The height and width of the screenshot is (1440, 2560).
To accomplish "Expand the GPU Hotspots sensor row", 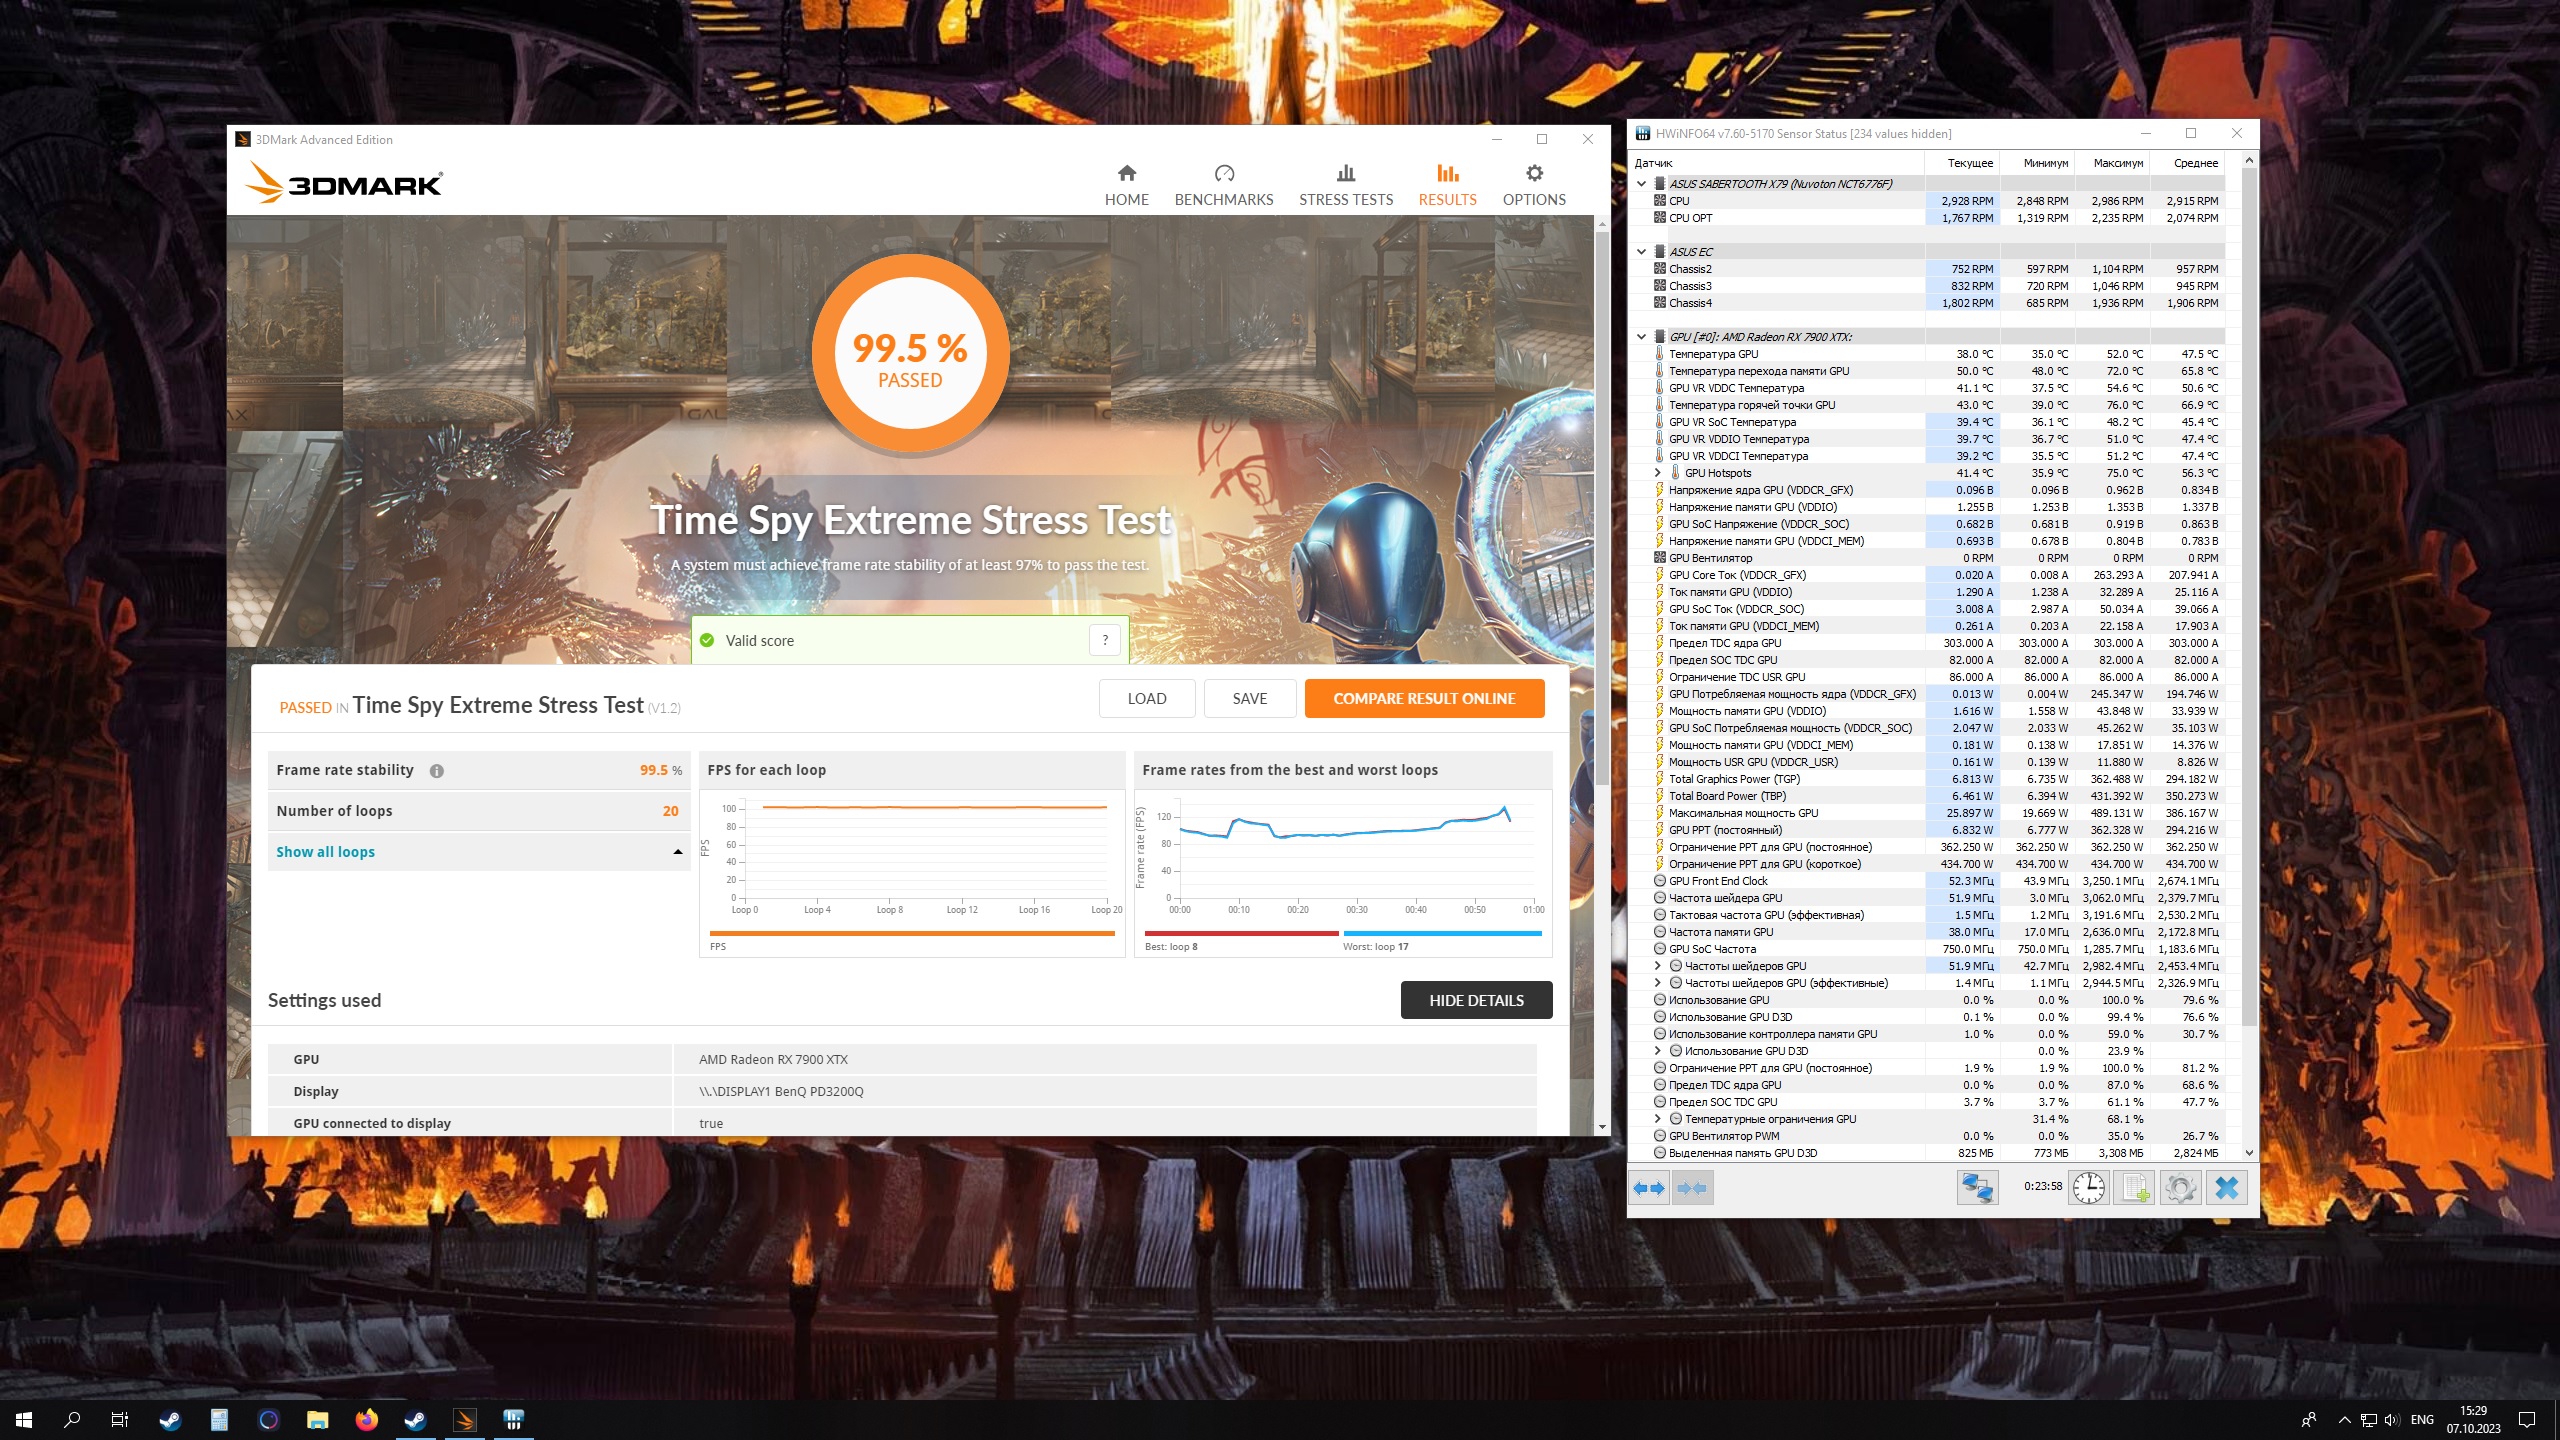I will coord(1657,473).
